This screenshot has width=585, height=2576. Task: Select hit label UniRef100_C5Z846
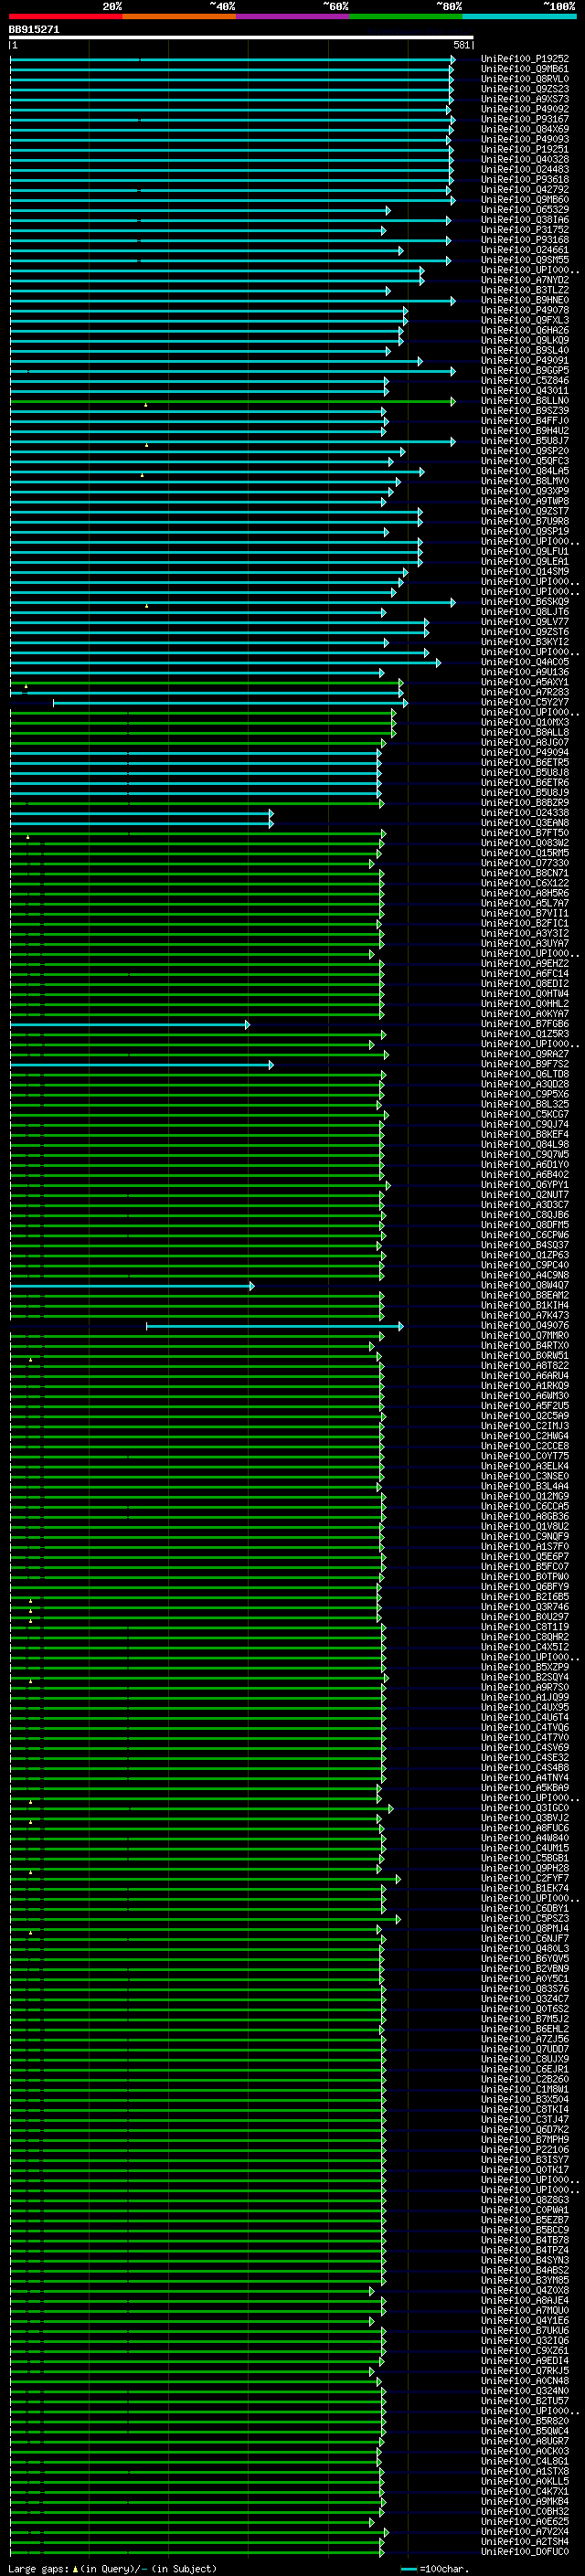(525, 380)
